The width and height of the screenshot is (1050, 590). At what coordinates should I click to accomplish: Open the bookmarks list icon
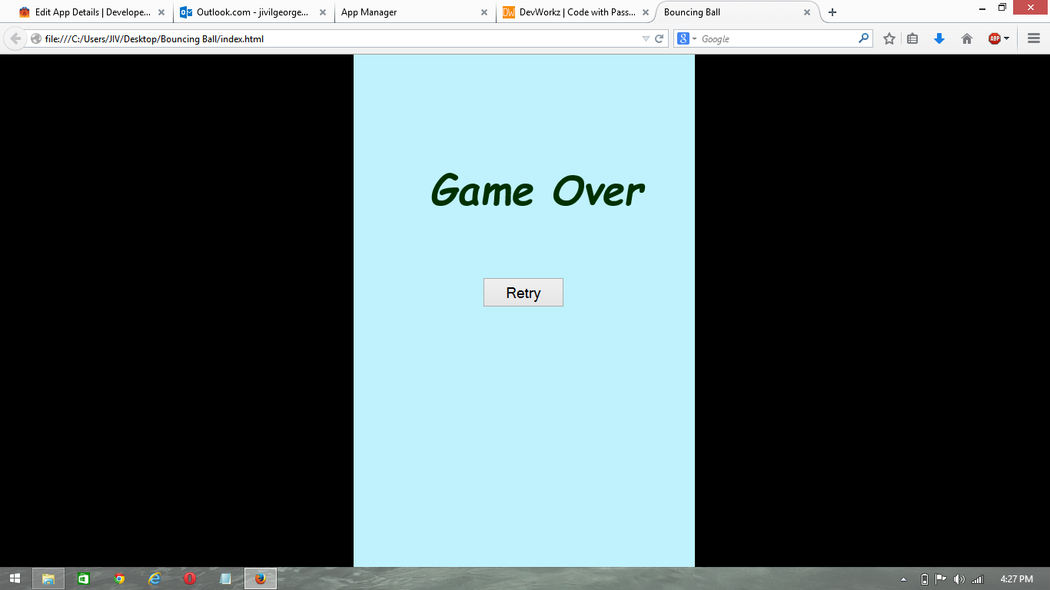coord(912,39)
